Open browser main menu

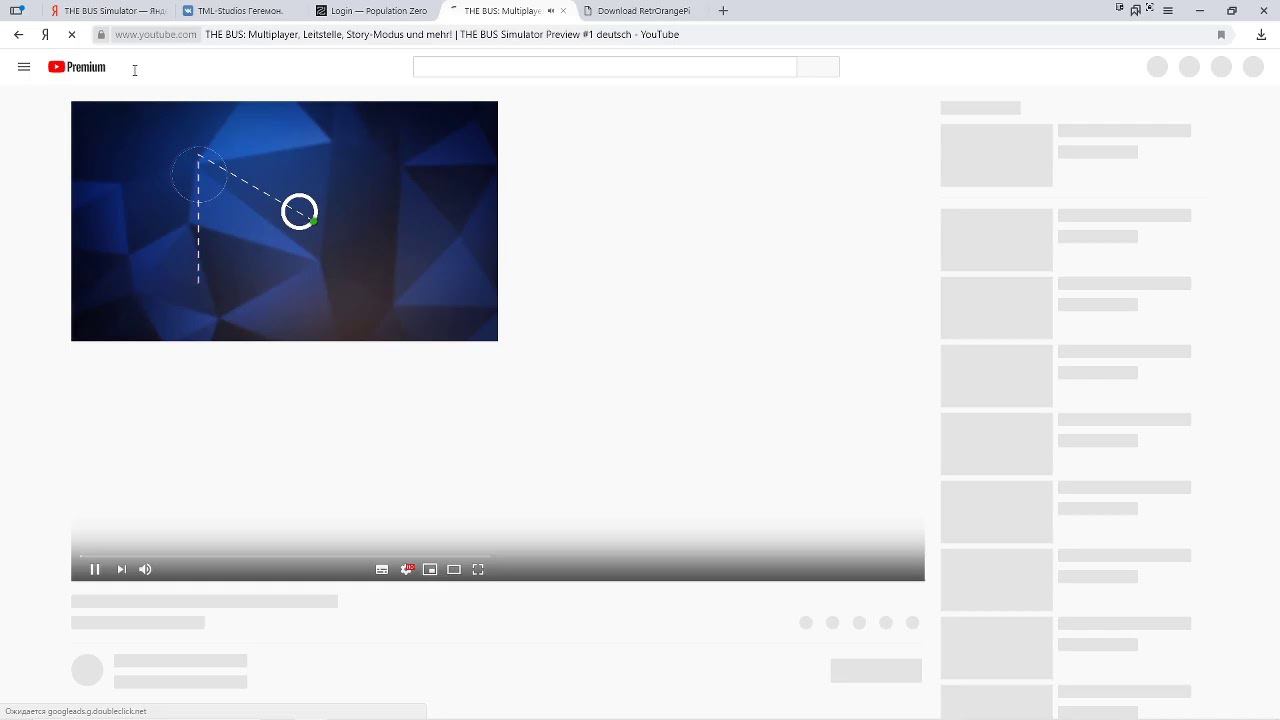click(1168, 11)
